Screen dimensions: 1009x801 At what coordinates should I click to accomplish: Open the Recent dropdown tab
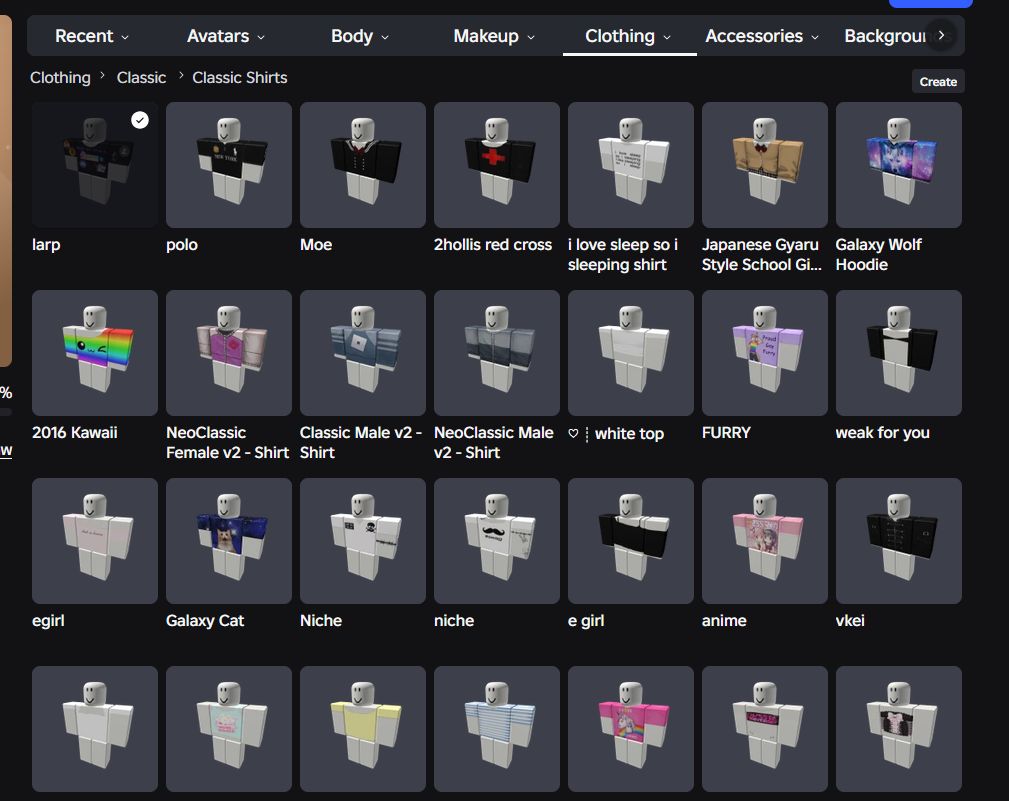(x=92, y=36)
